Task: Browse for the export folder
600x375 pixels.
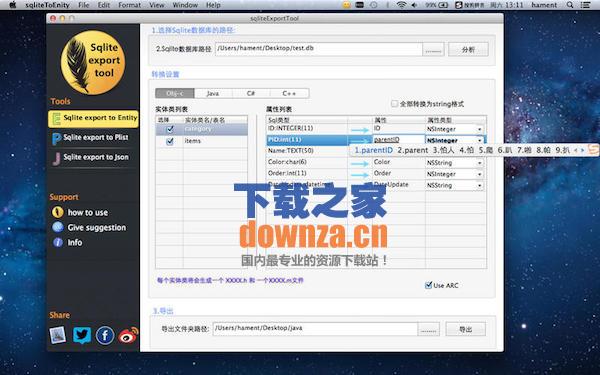Action: (x=428, y=329)
